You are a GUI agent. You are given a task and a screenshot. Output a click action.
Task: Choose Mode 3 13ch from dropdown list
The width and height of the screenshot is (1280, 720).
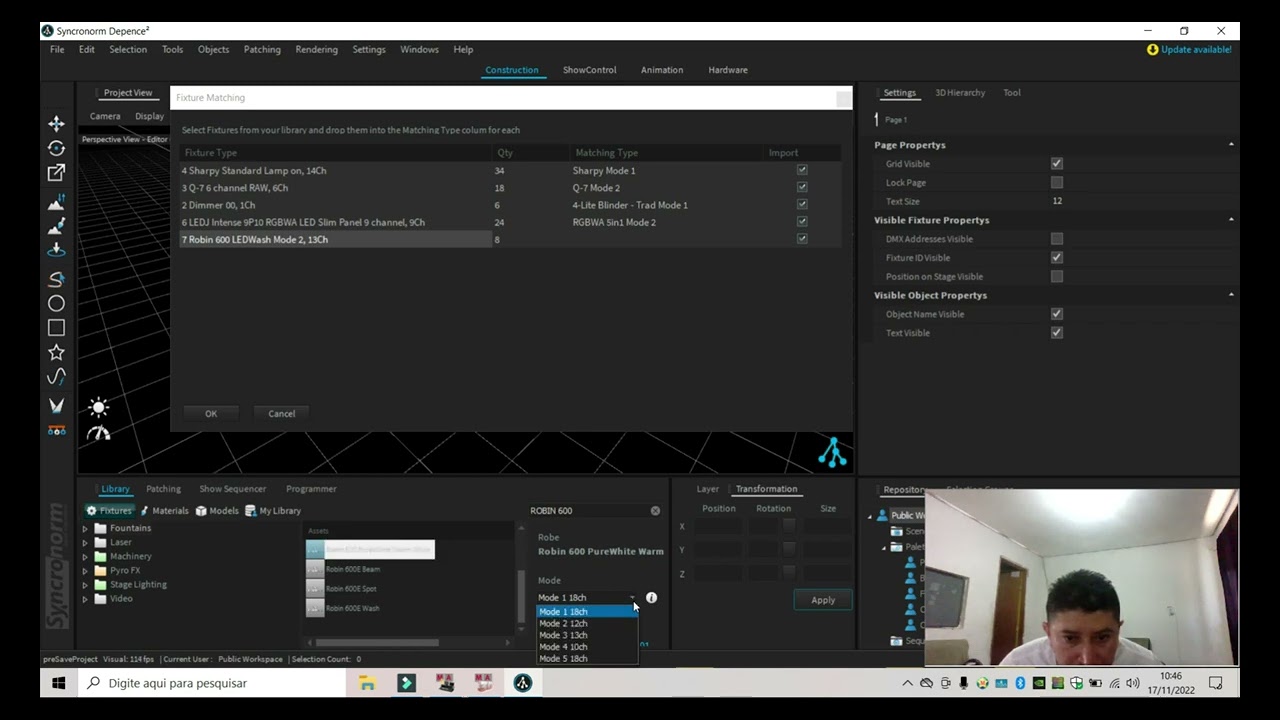587,635
